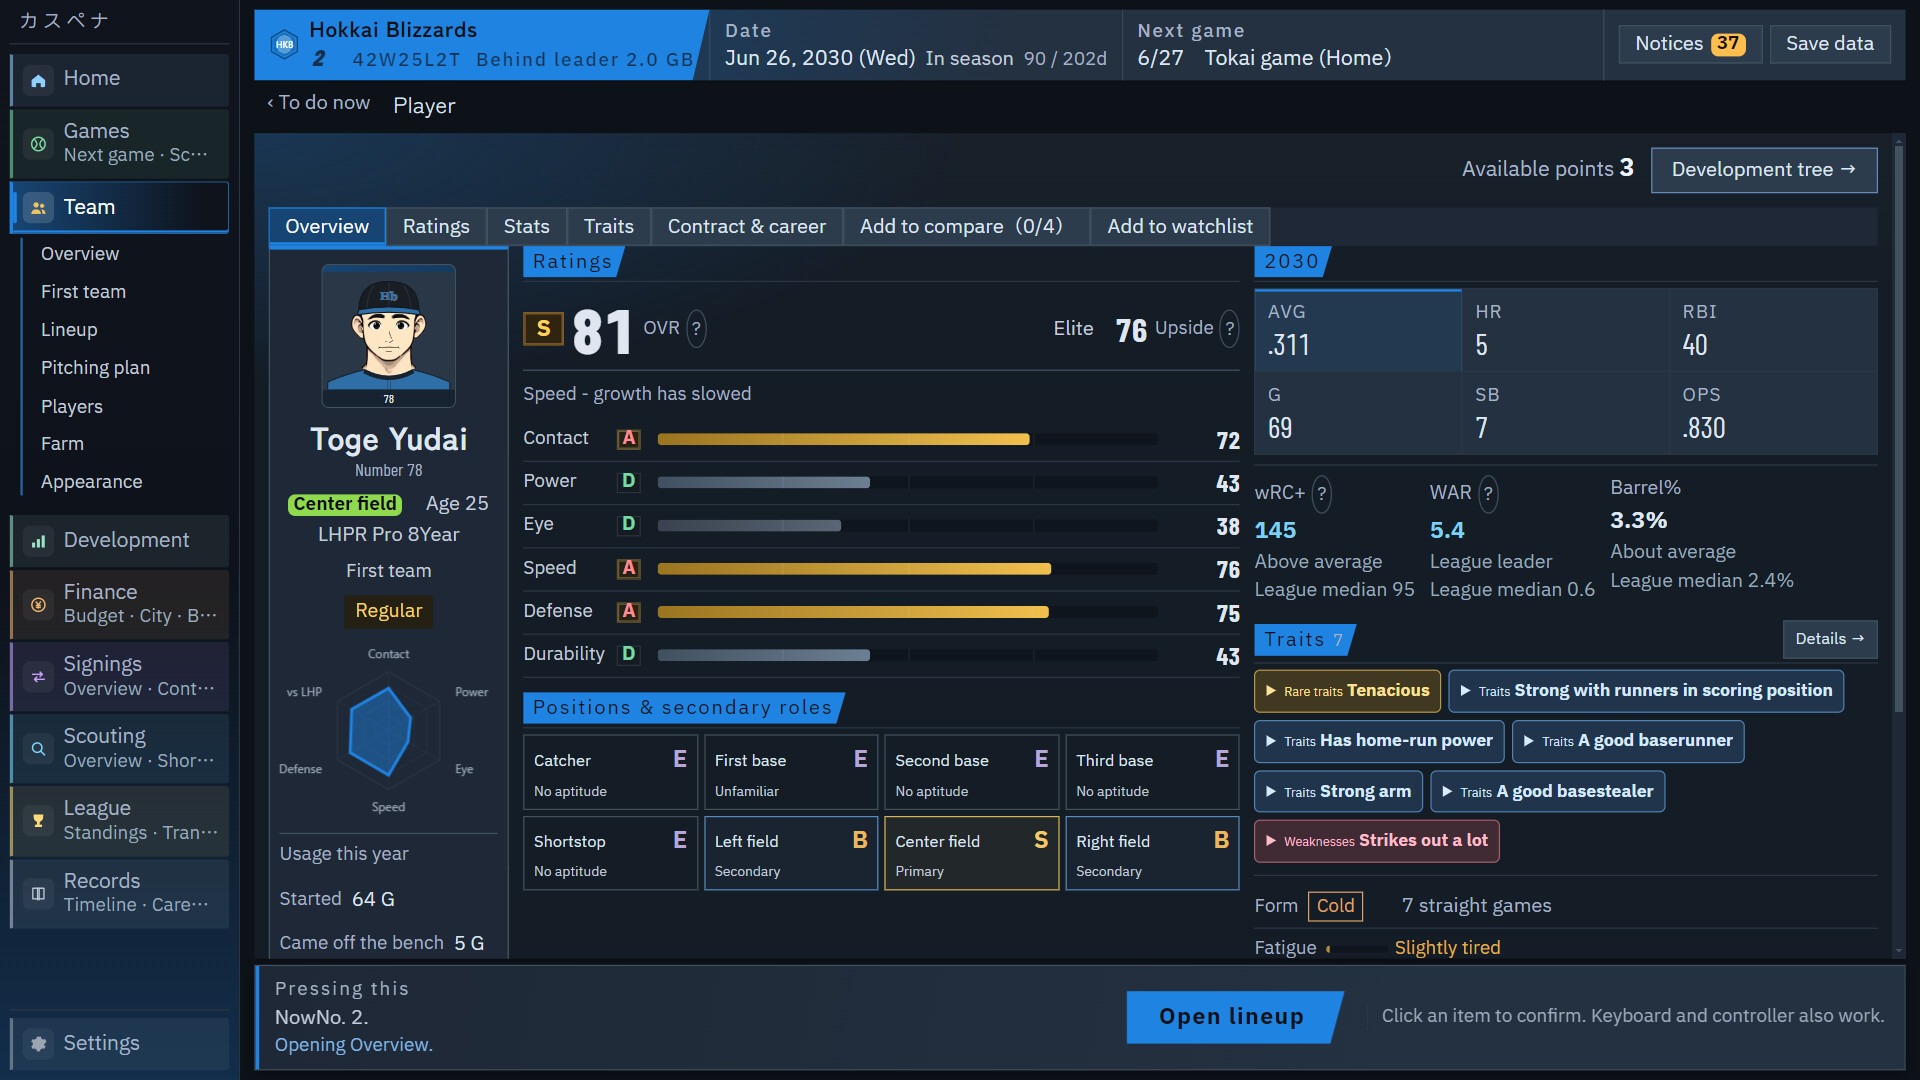Click the Team people icon
This screenshot has width=1920, height=1080.
click(38, 207)
